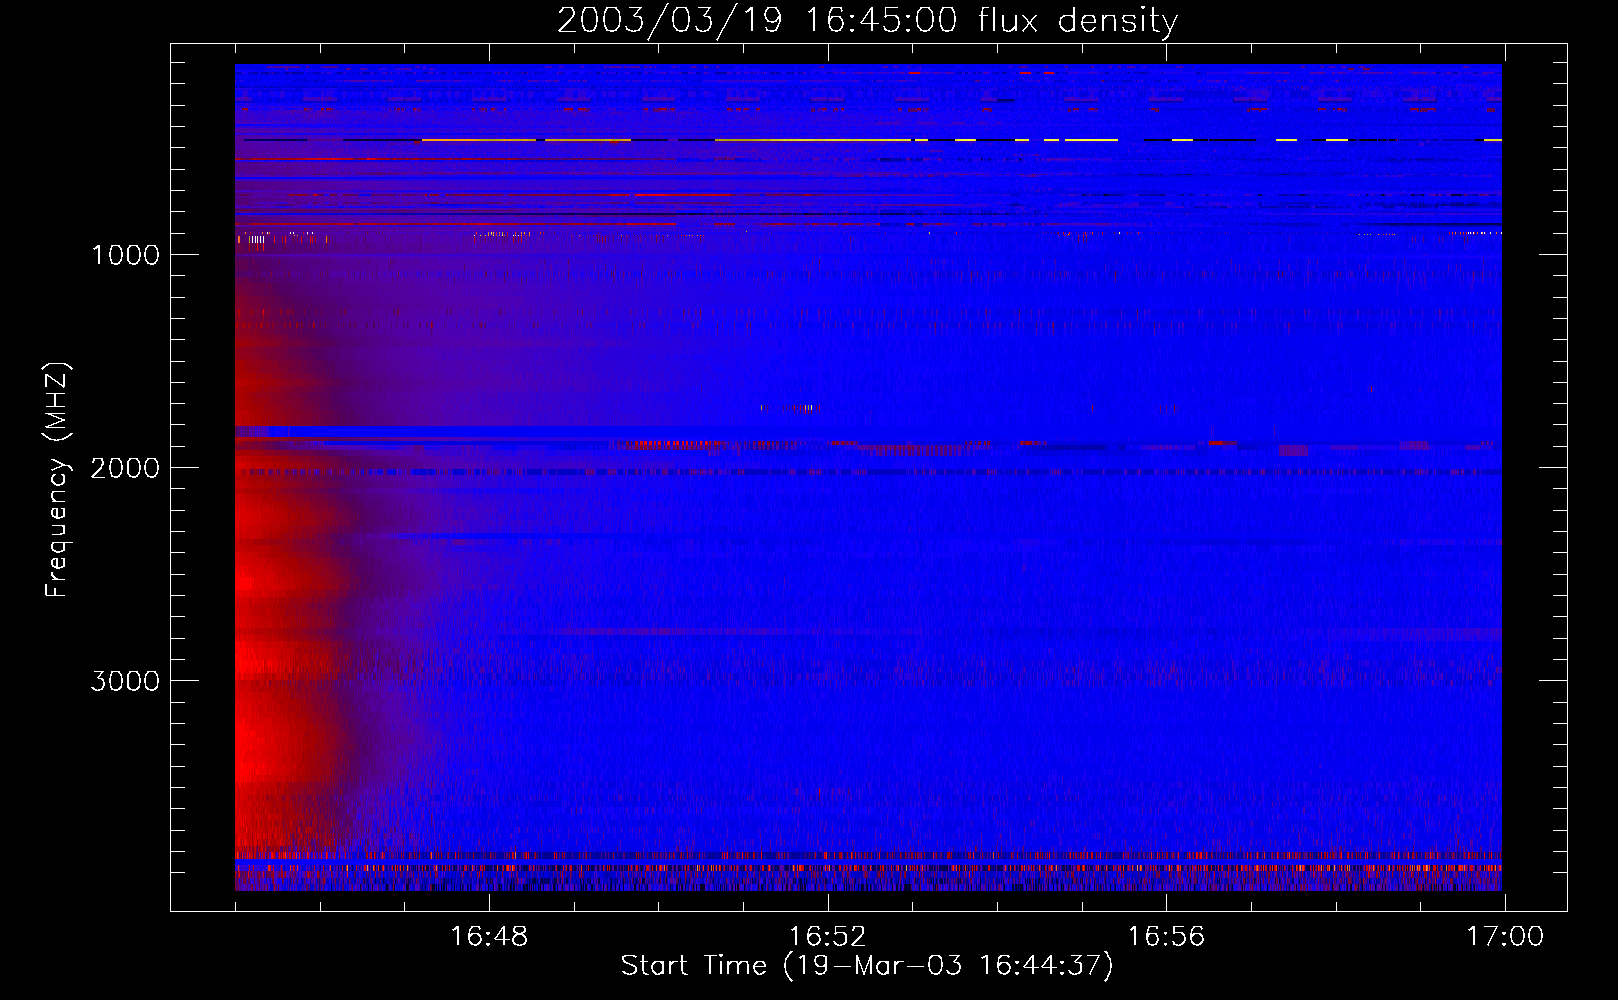Image resolution: width=1618 pixels, height=1000 pixels.
Task: Select the 'Frequency (MHZ)' y-axis label
Action: (x=58, y=479)
